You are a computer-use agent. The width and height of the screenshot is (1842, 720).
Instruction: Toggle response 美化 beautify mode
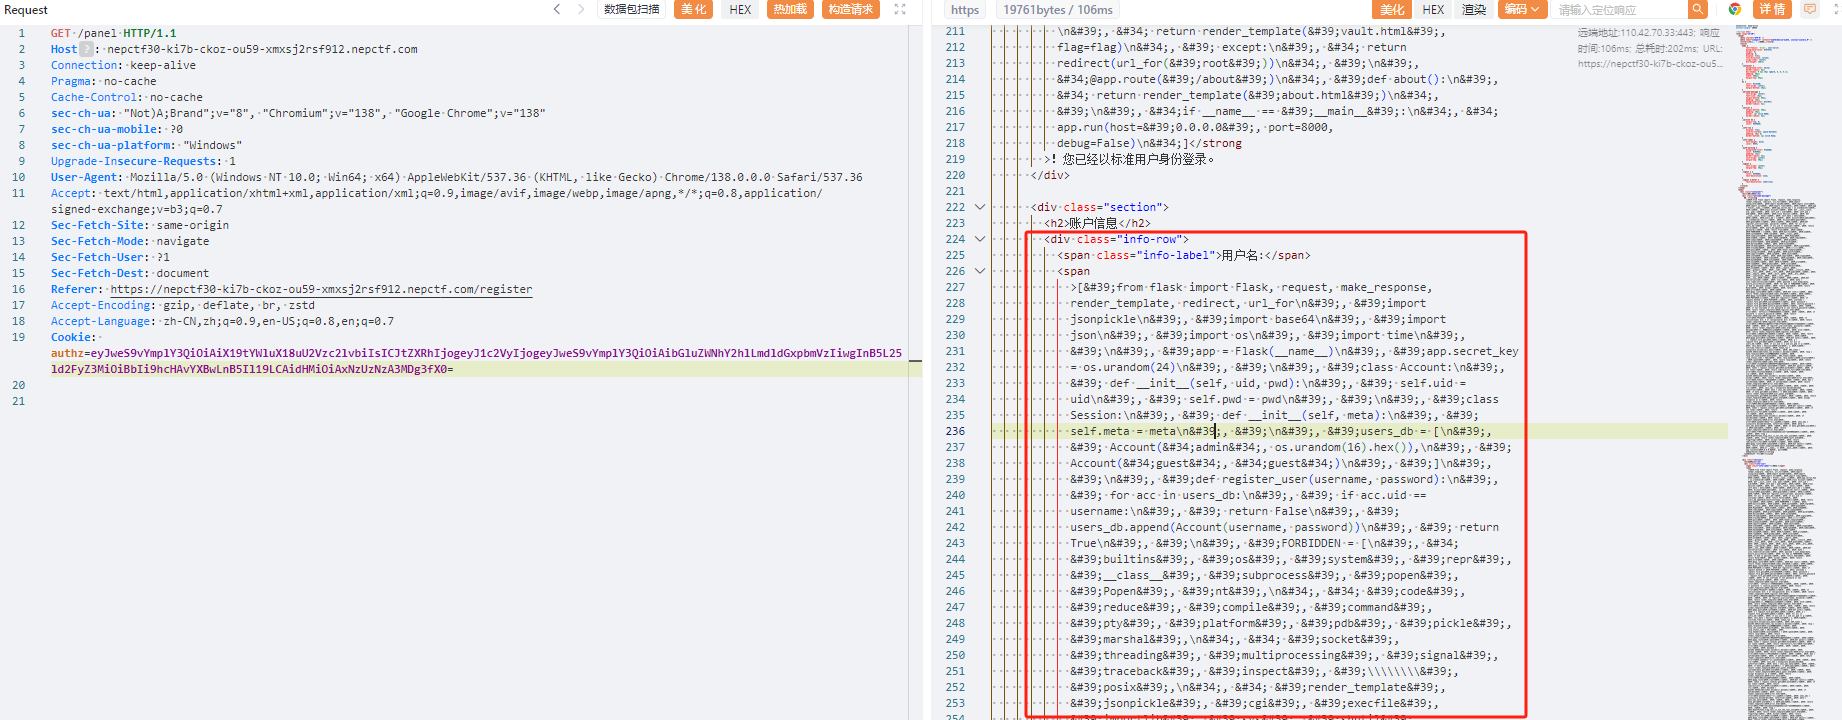point(1392,9)
